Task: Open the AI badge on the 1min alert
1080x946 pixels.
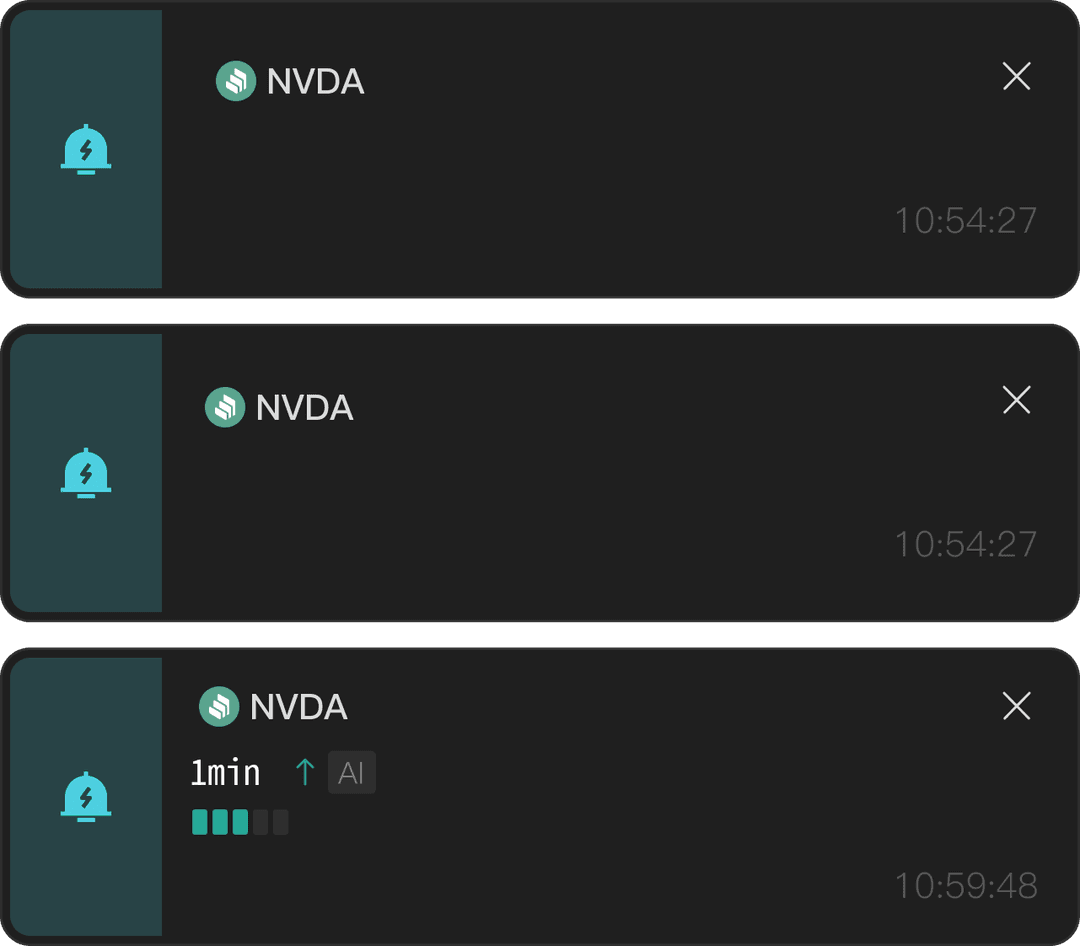Action: (x=351, y=772)
